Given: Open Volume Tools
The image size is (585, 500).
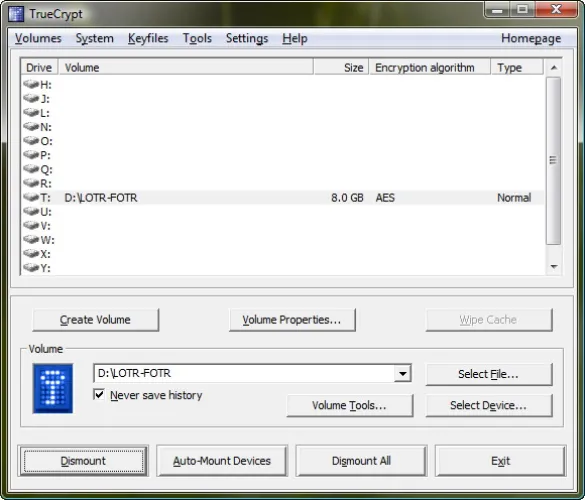Looking at the screenshot, I should click(350, 405).
